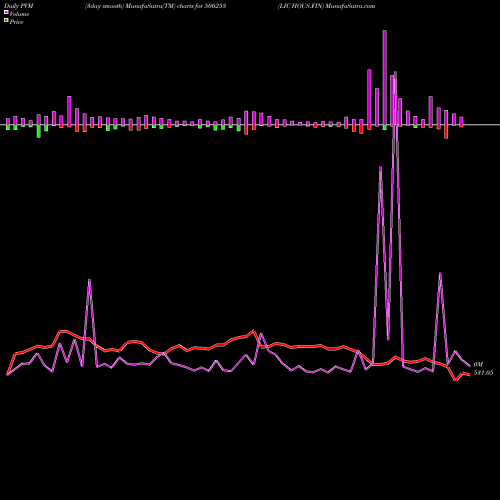Click the 581.05 price value label
The image size is (500, 500).
(x=483, y=373)
